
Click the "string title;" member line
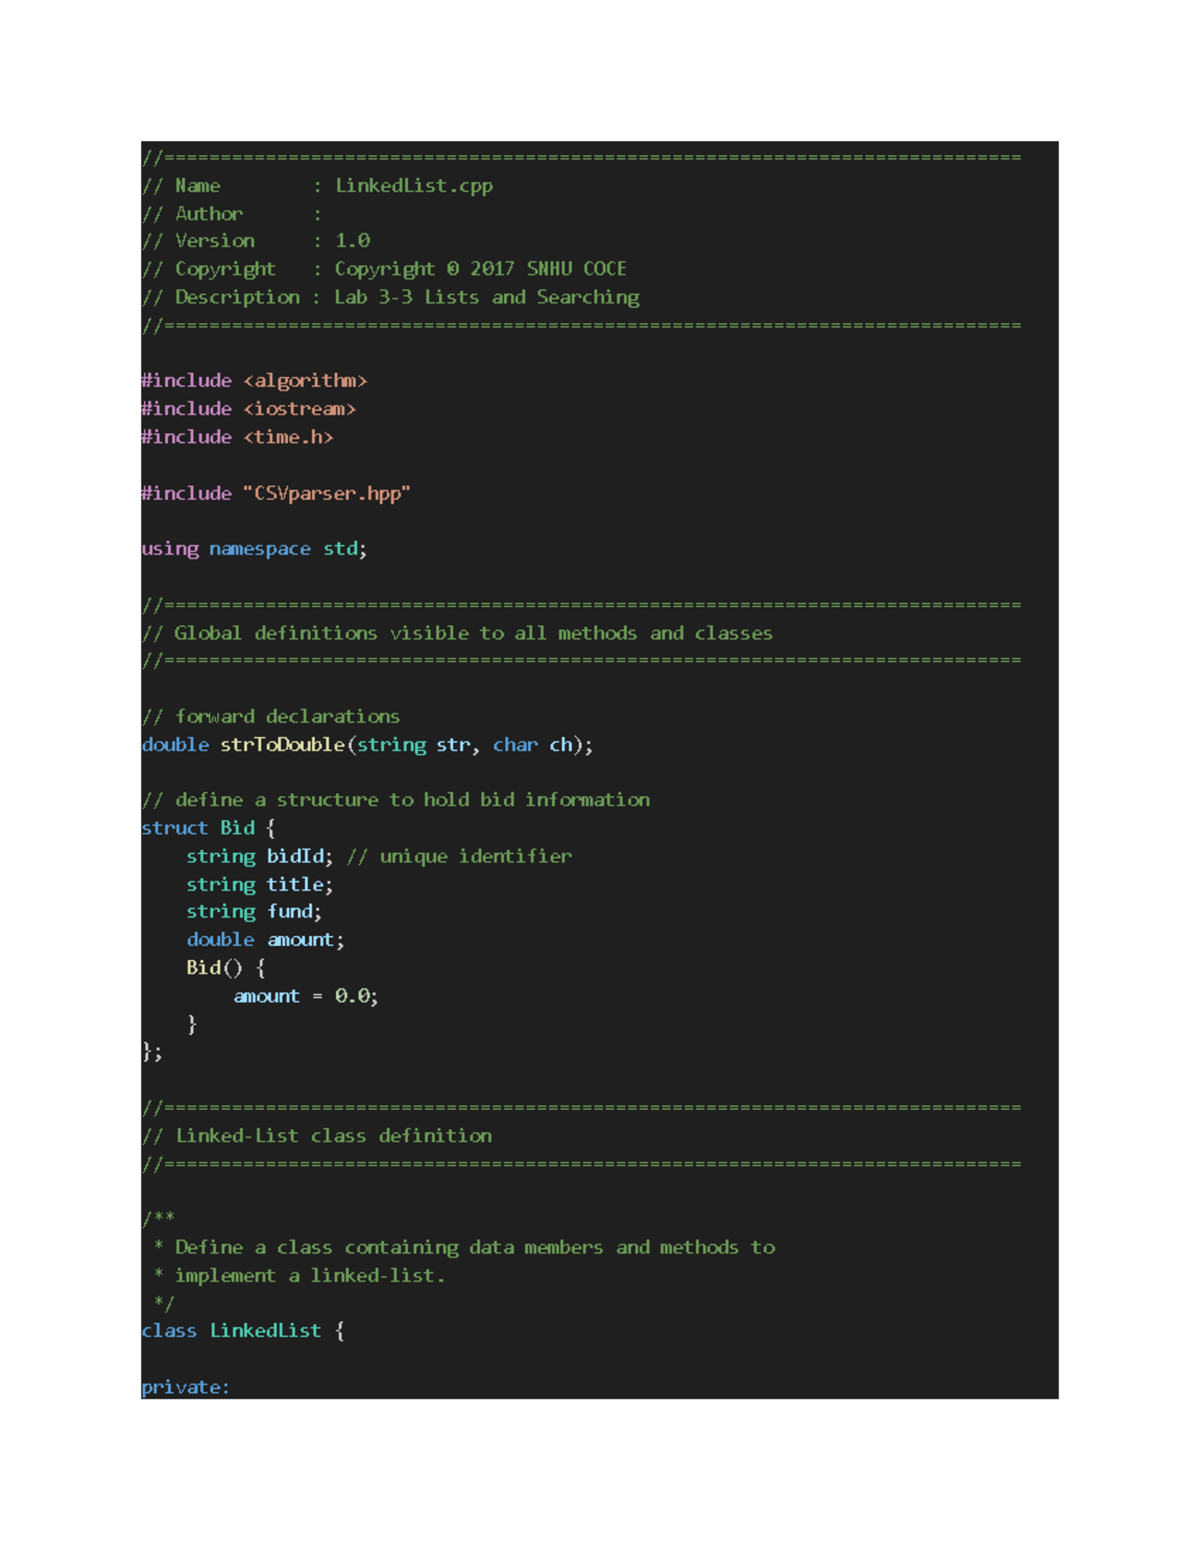(259, 885)
